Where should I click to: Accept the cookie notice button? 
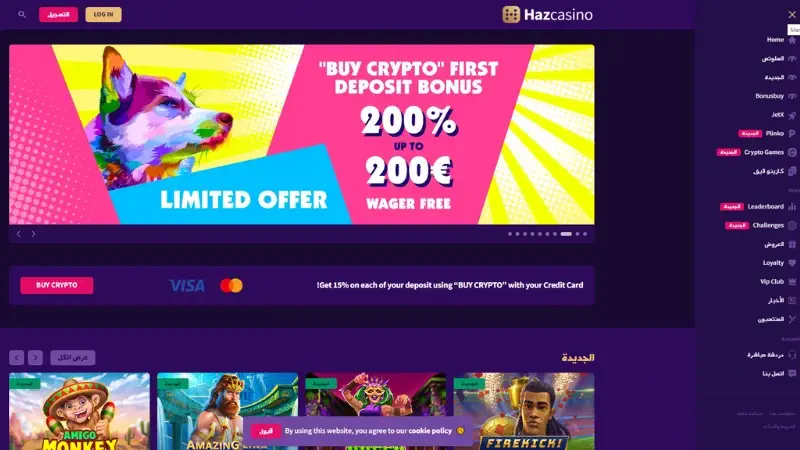click(x=266, y=431)
